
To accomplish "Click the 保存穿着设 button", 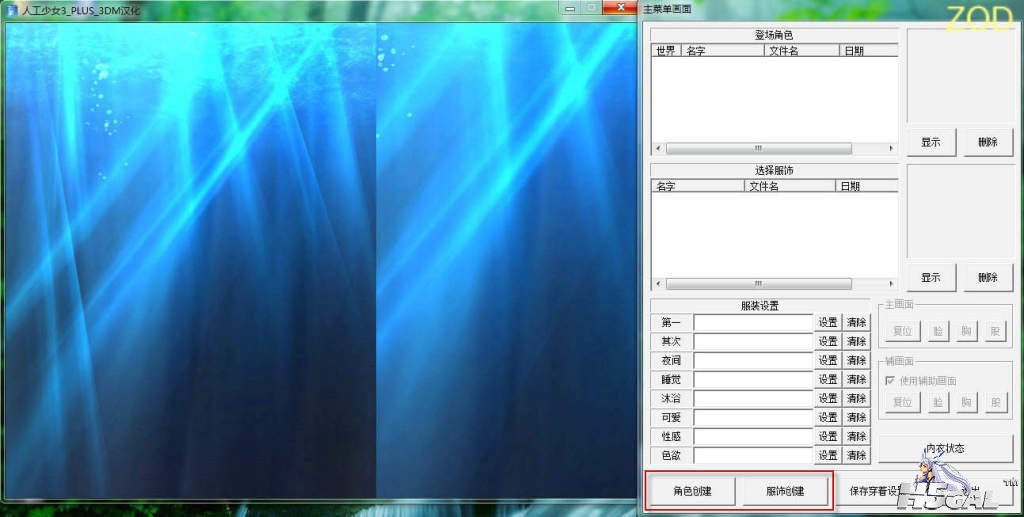I will coord(874,491).
